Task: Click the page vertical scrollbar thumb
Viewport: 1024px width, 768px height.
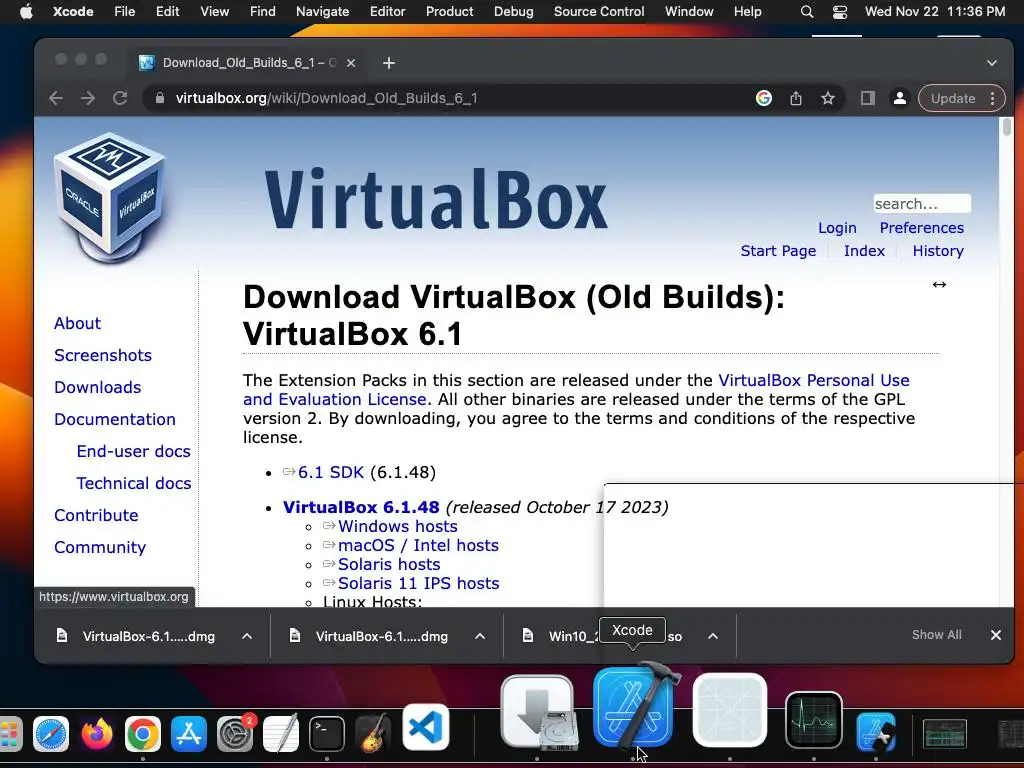Action: (1006, 127)
